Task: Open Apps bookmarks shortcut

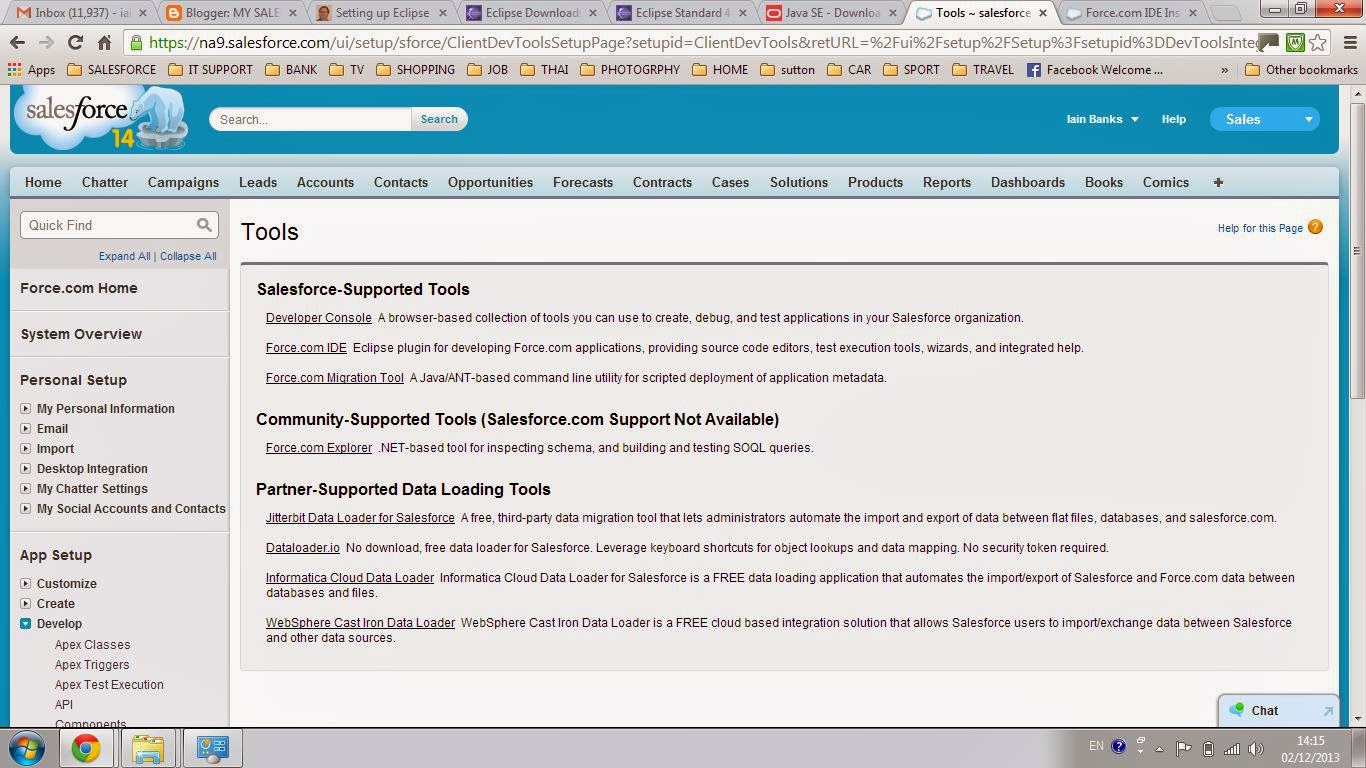Action: pyautogui.click(x=31, y=70)
